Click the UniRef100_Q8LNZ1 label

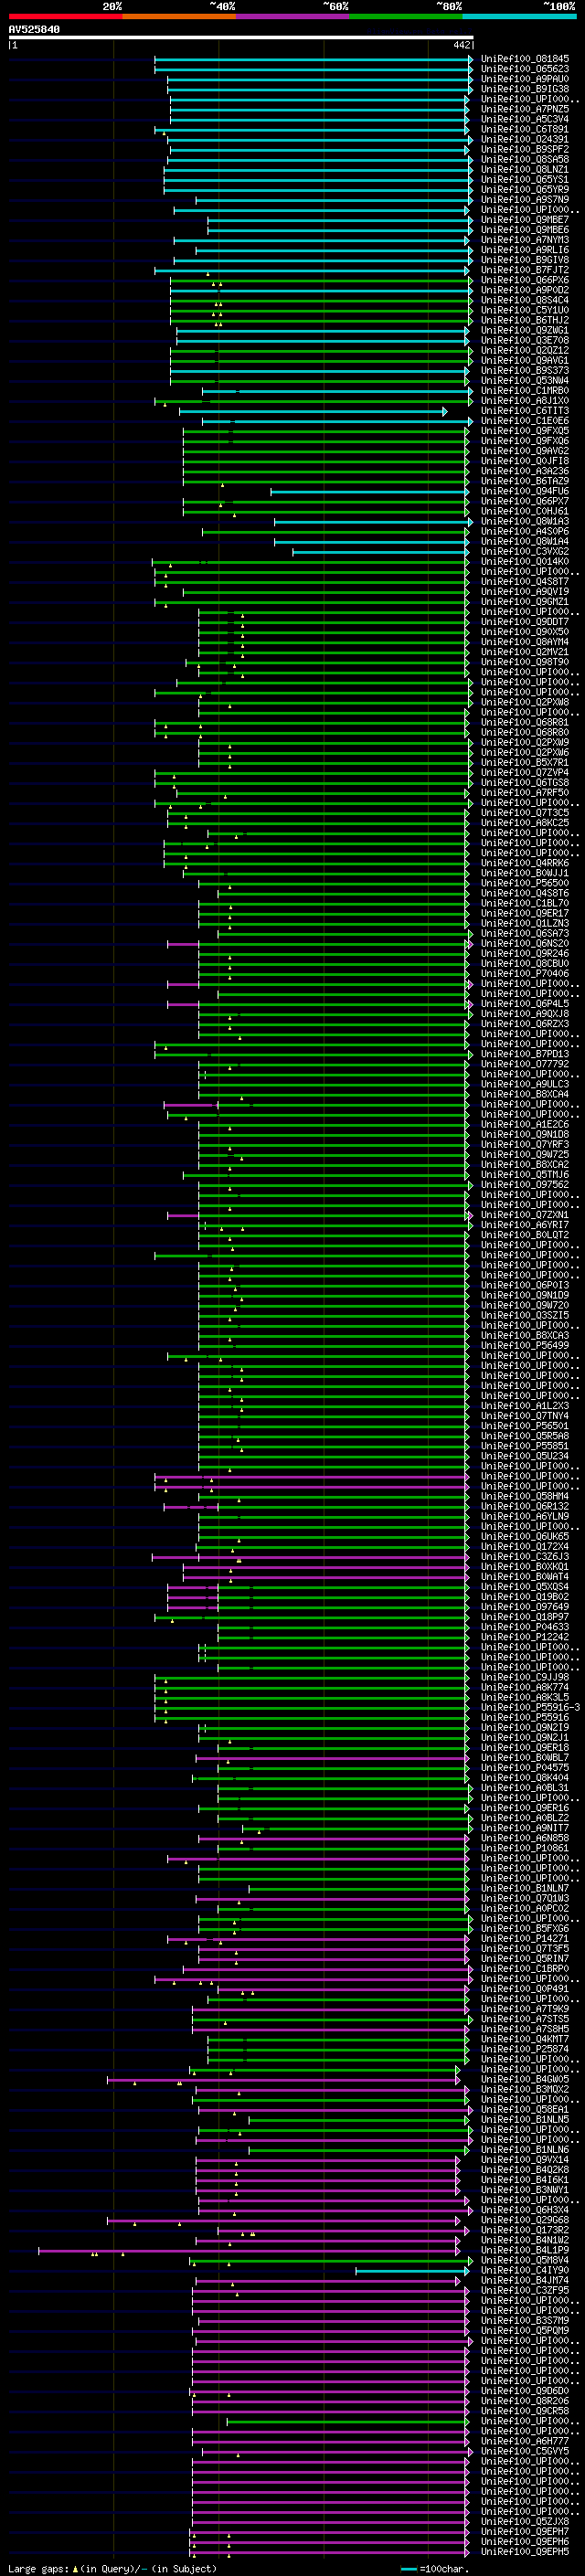tap(525, 169)
